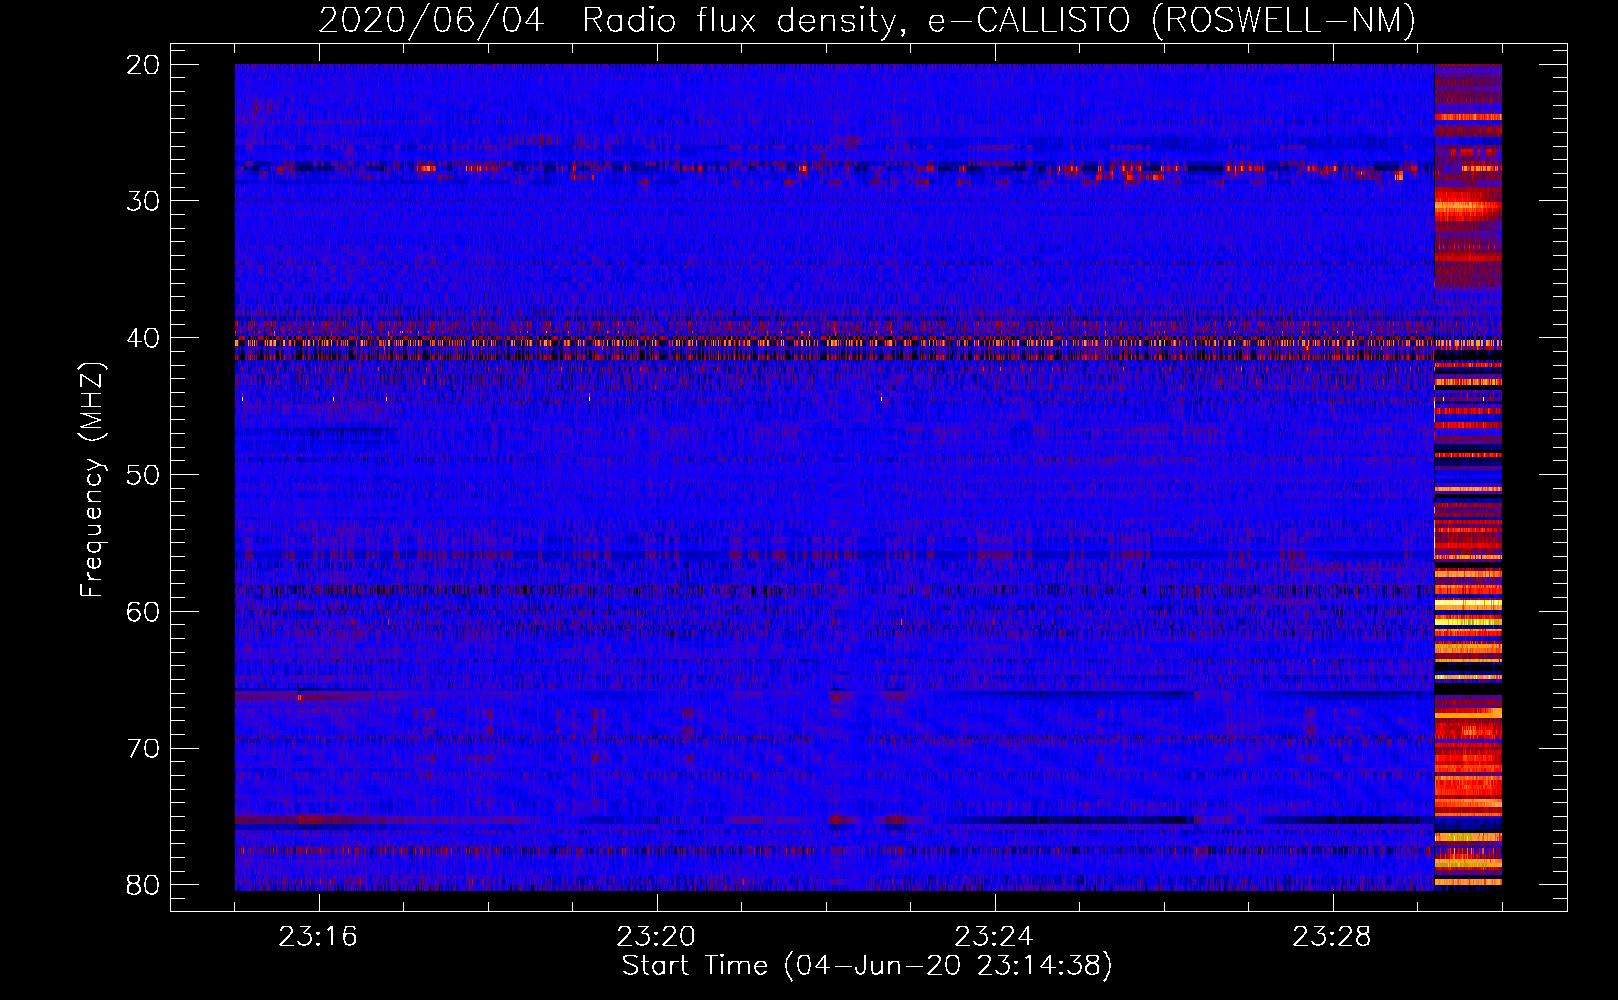This screenshot has height=1000, width=1618.
Task: Click the 60 frequency tick label
Action: [x=143, y=611]
